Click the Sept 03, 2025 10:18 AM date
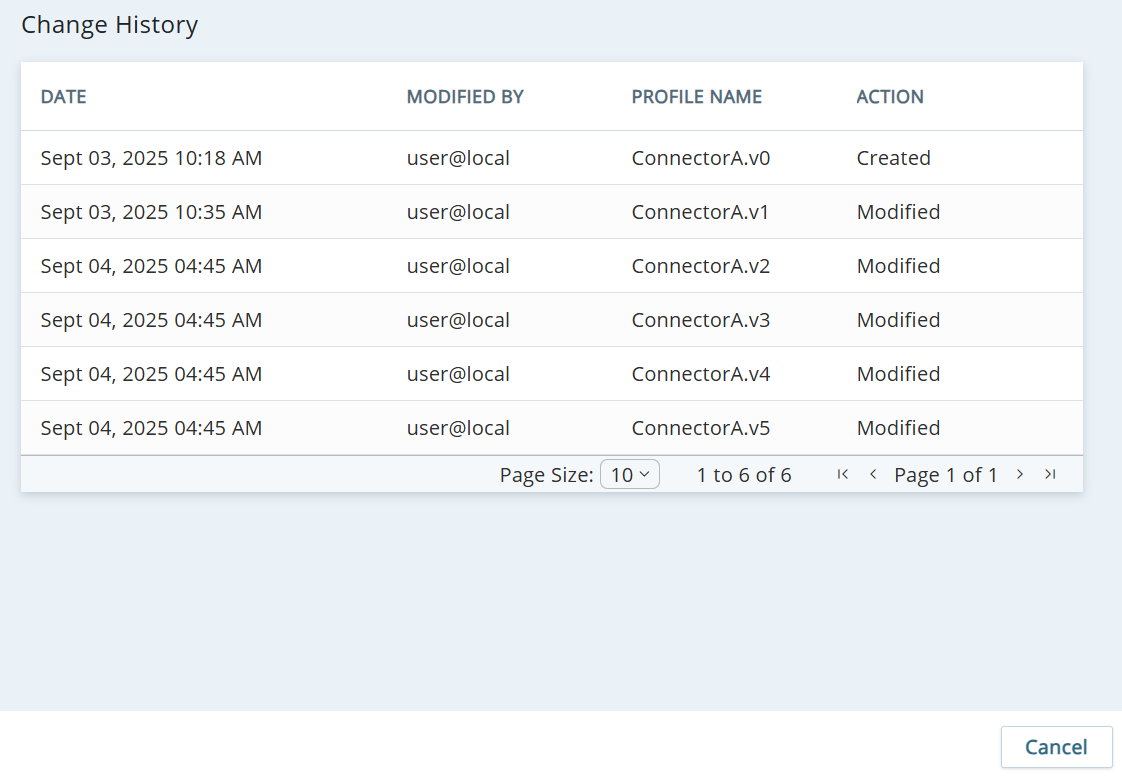The height and width of the screenshot is (779, 1122). point(151,158)
